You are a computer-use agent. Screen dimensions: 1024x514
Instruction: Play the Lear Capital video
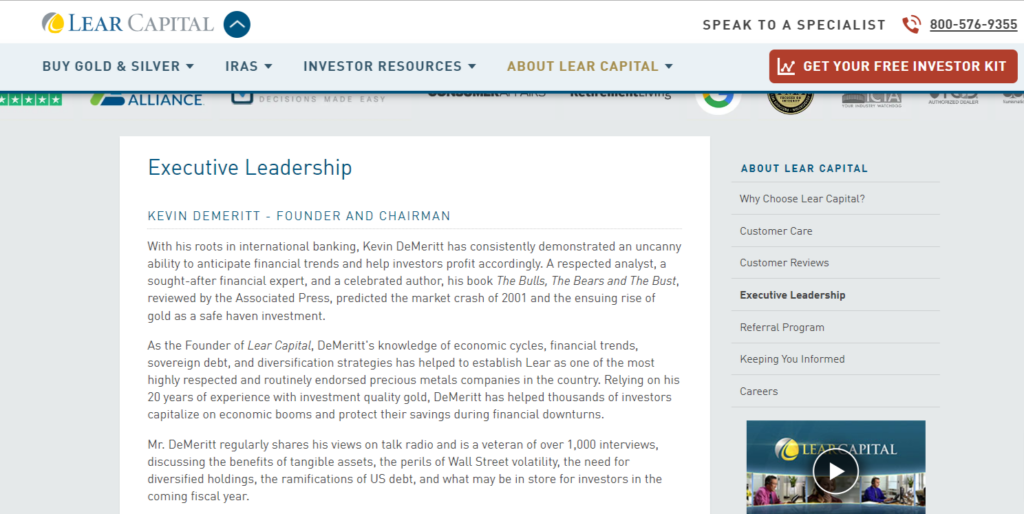[835, 471]
